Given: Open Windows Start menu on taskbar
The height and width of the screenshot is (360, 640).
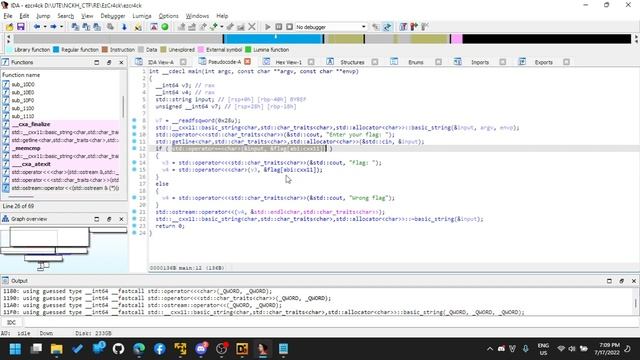Looking at the screenshot, I should coord(16,349).
